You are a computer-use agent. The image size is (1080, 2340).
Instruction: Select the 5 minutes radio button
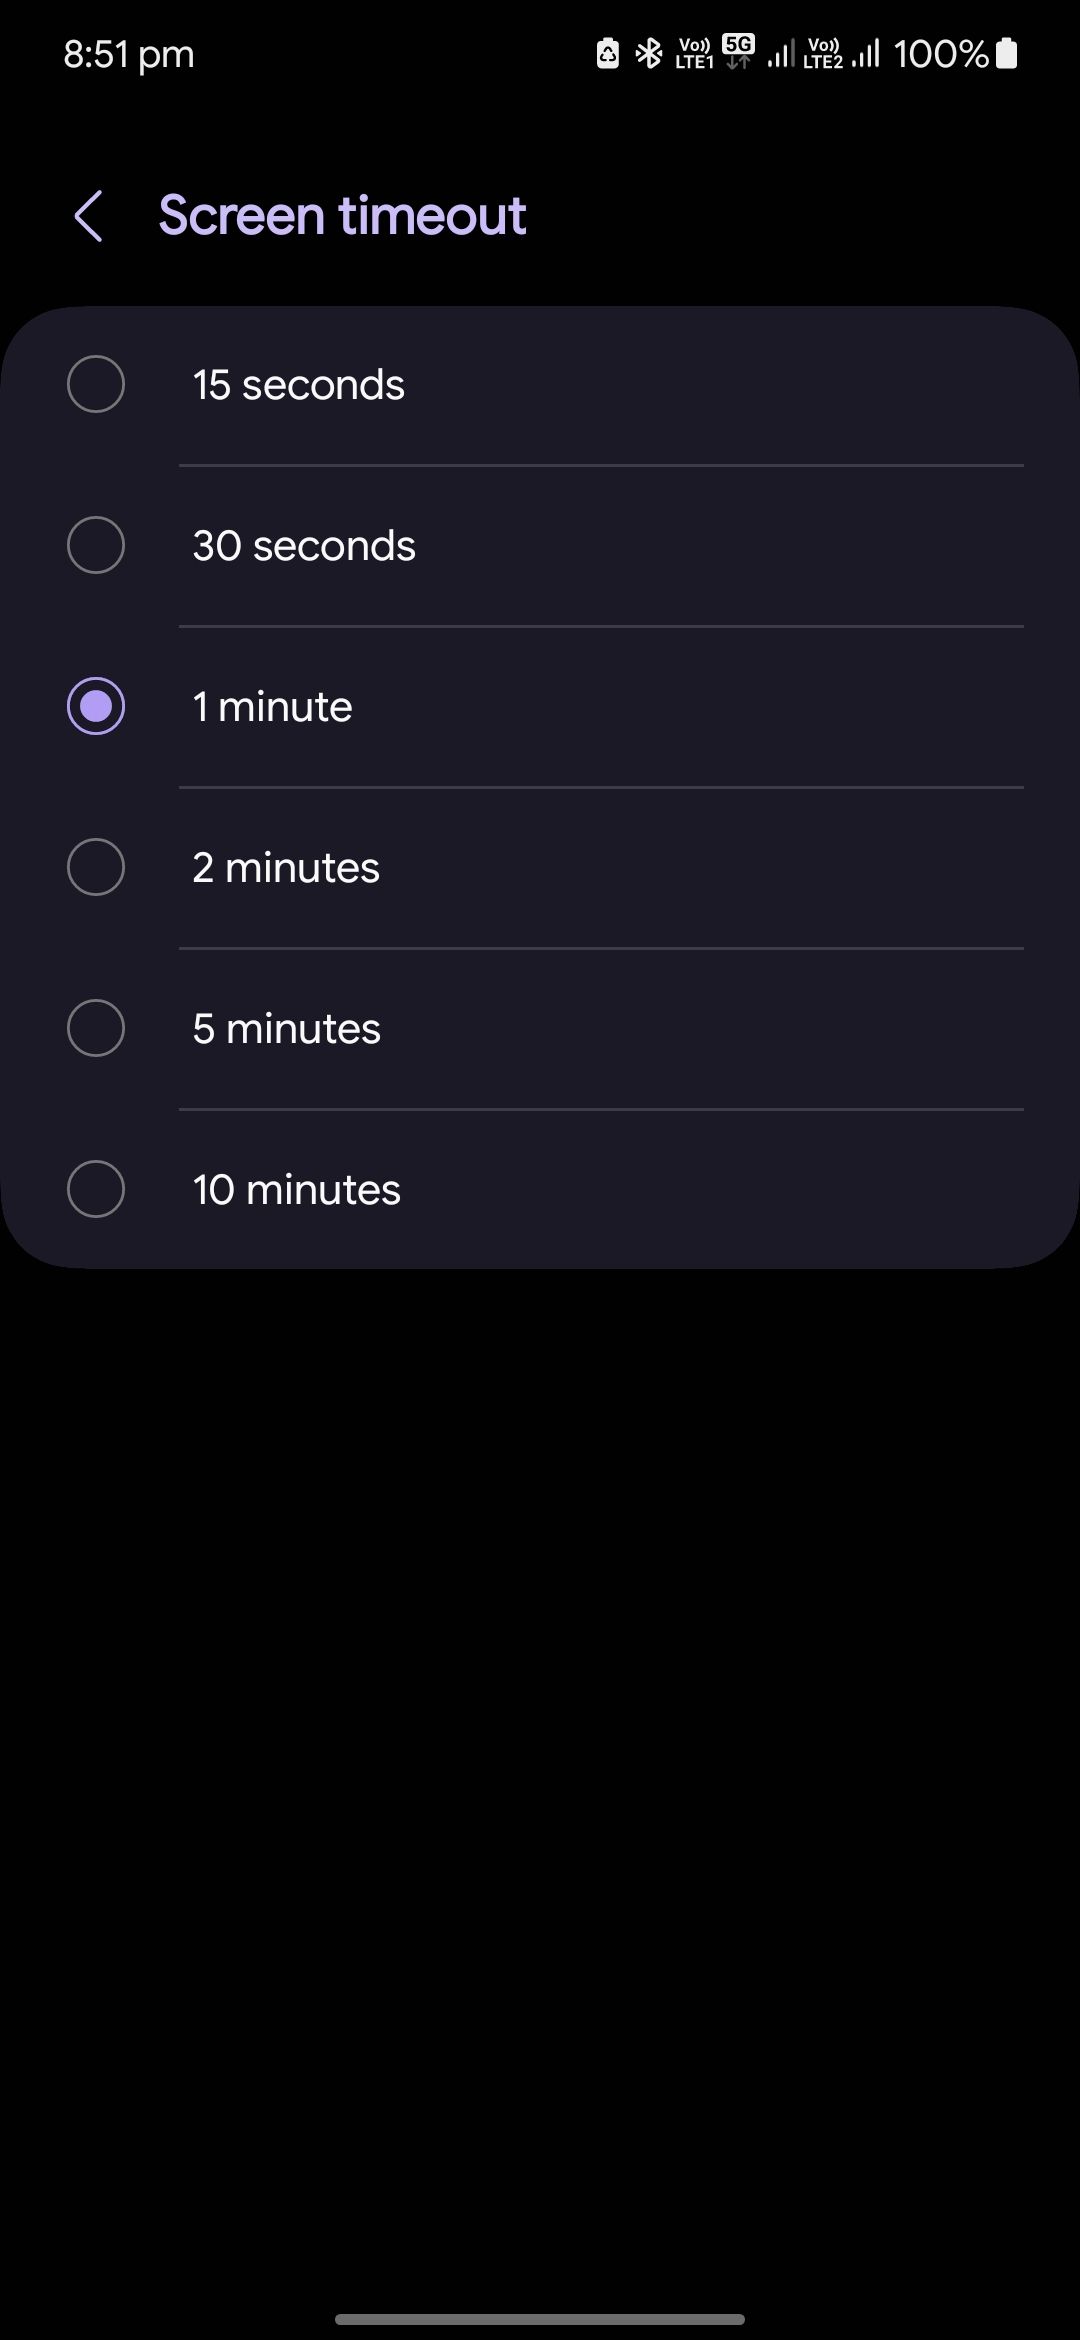pos(96,1028)
